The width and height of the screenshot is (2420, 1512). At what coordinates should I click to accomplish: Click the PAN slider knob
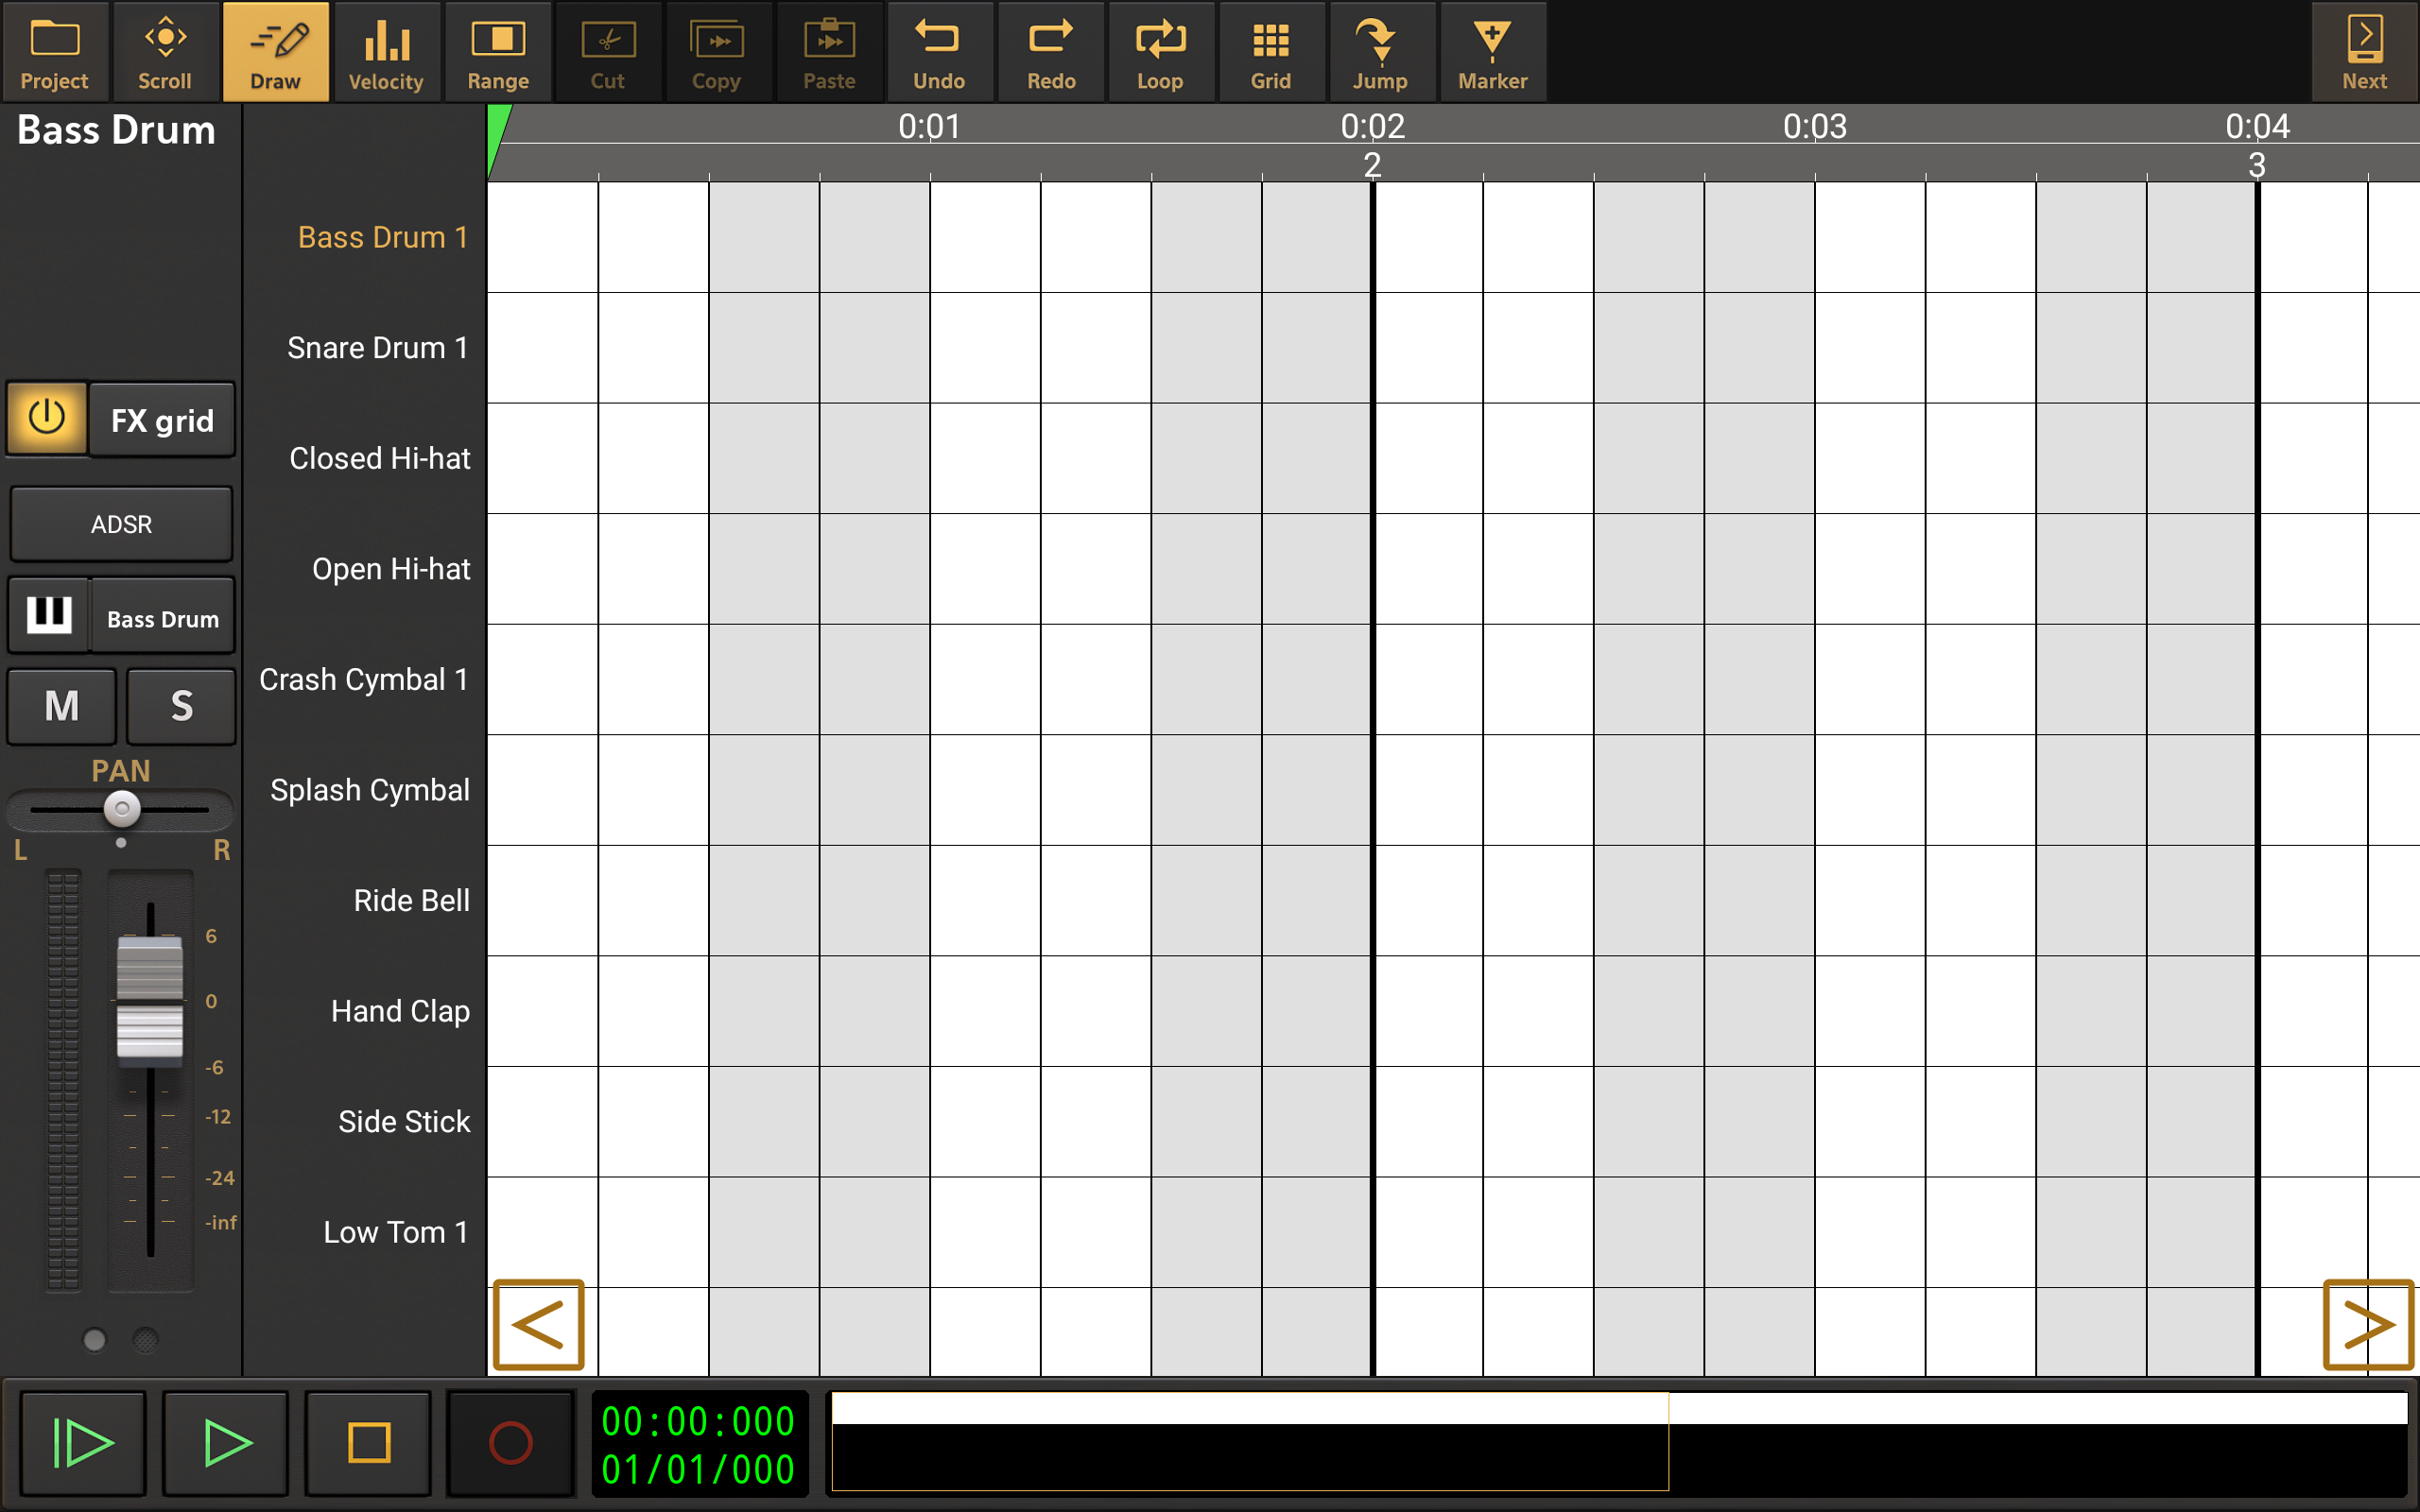[x=122, y=808]
